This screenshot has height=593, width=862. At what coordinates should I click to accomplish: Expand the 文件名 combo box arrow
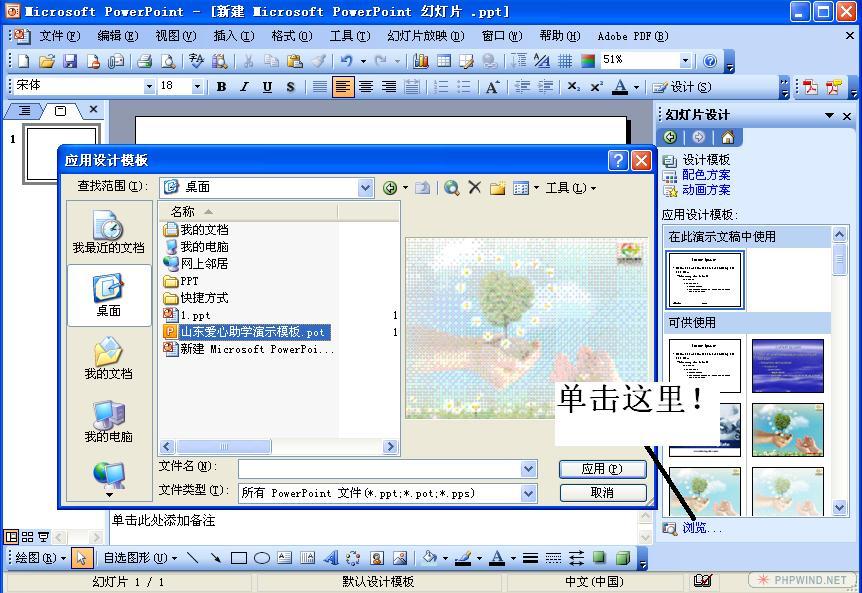pos(529,469)
